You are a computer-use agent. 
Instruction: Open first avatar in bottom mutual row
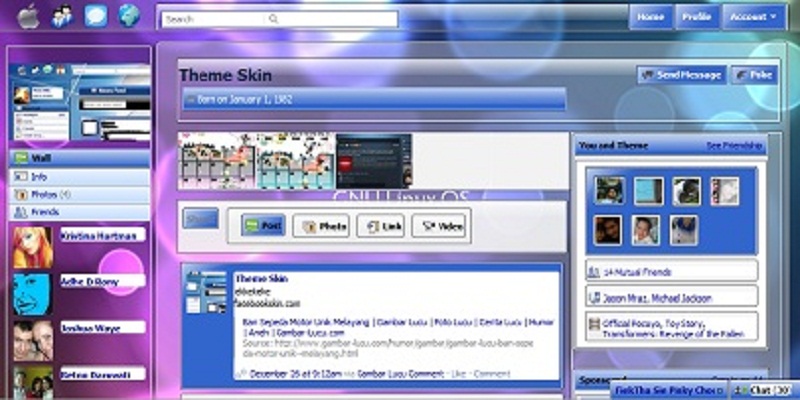(608, 230)
